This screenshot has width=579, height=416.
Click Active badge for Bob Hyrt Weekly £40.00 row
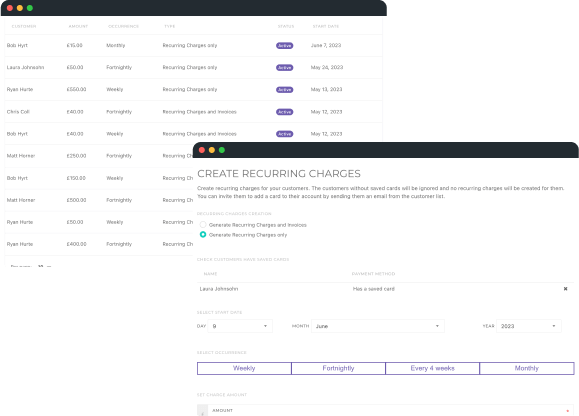(x=284, y=134)
